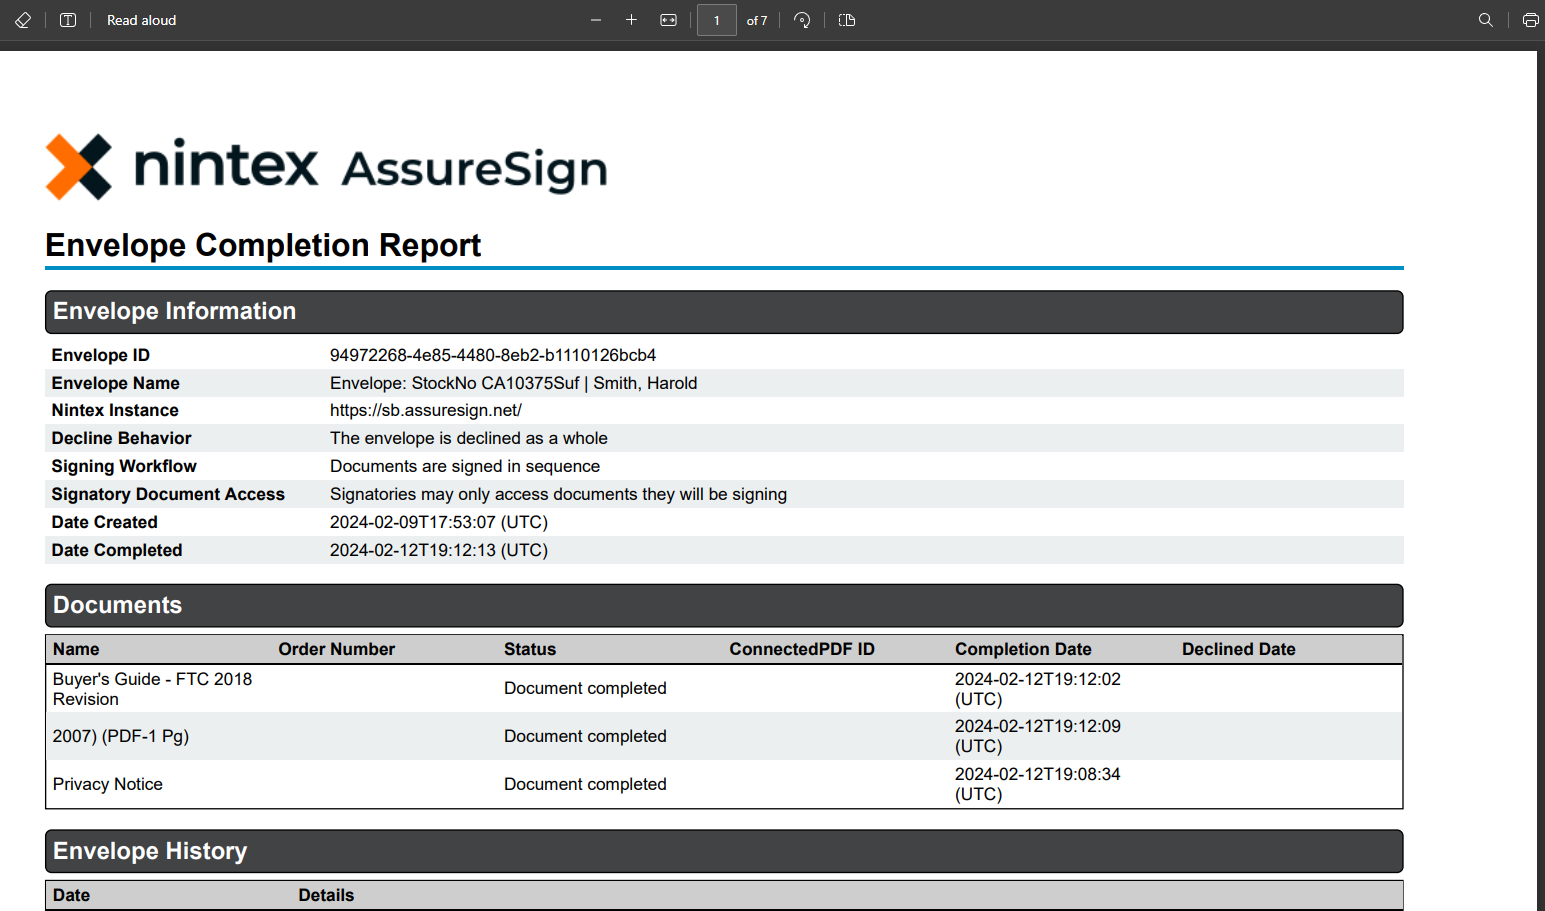Click completion date 2024-02-12T19:12:09
The width and height of the screenshot is (1545, 911).
pyautogui.click(x=1038, y=736)
